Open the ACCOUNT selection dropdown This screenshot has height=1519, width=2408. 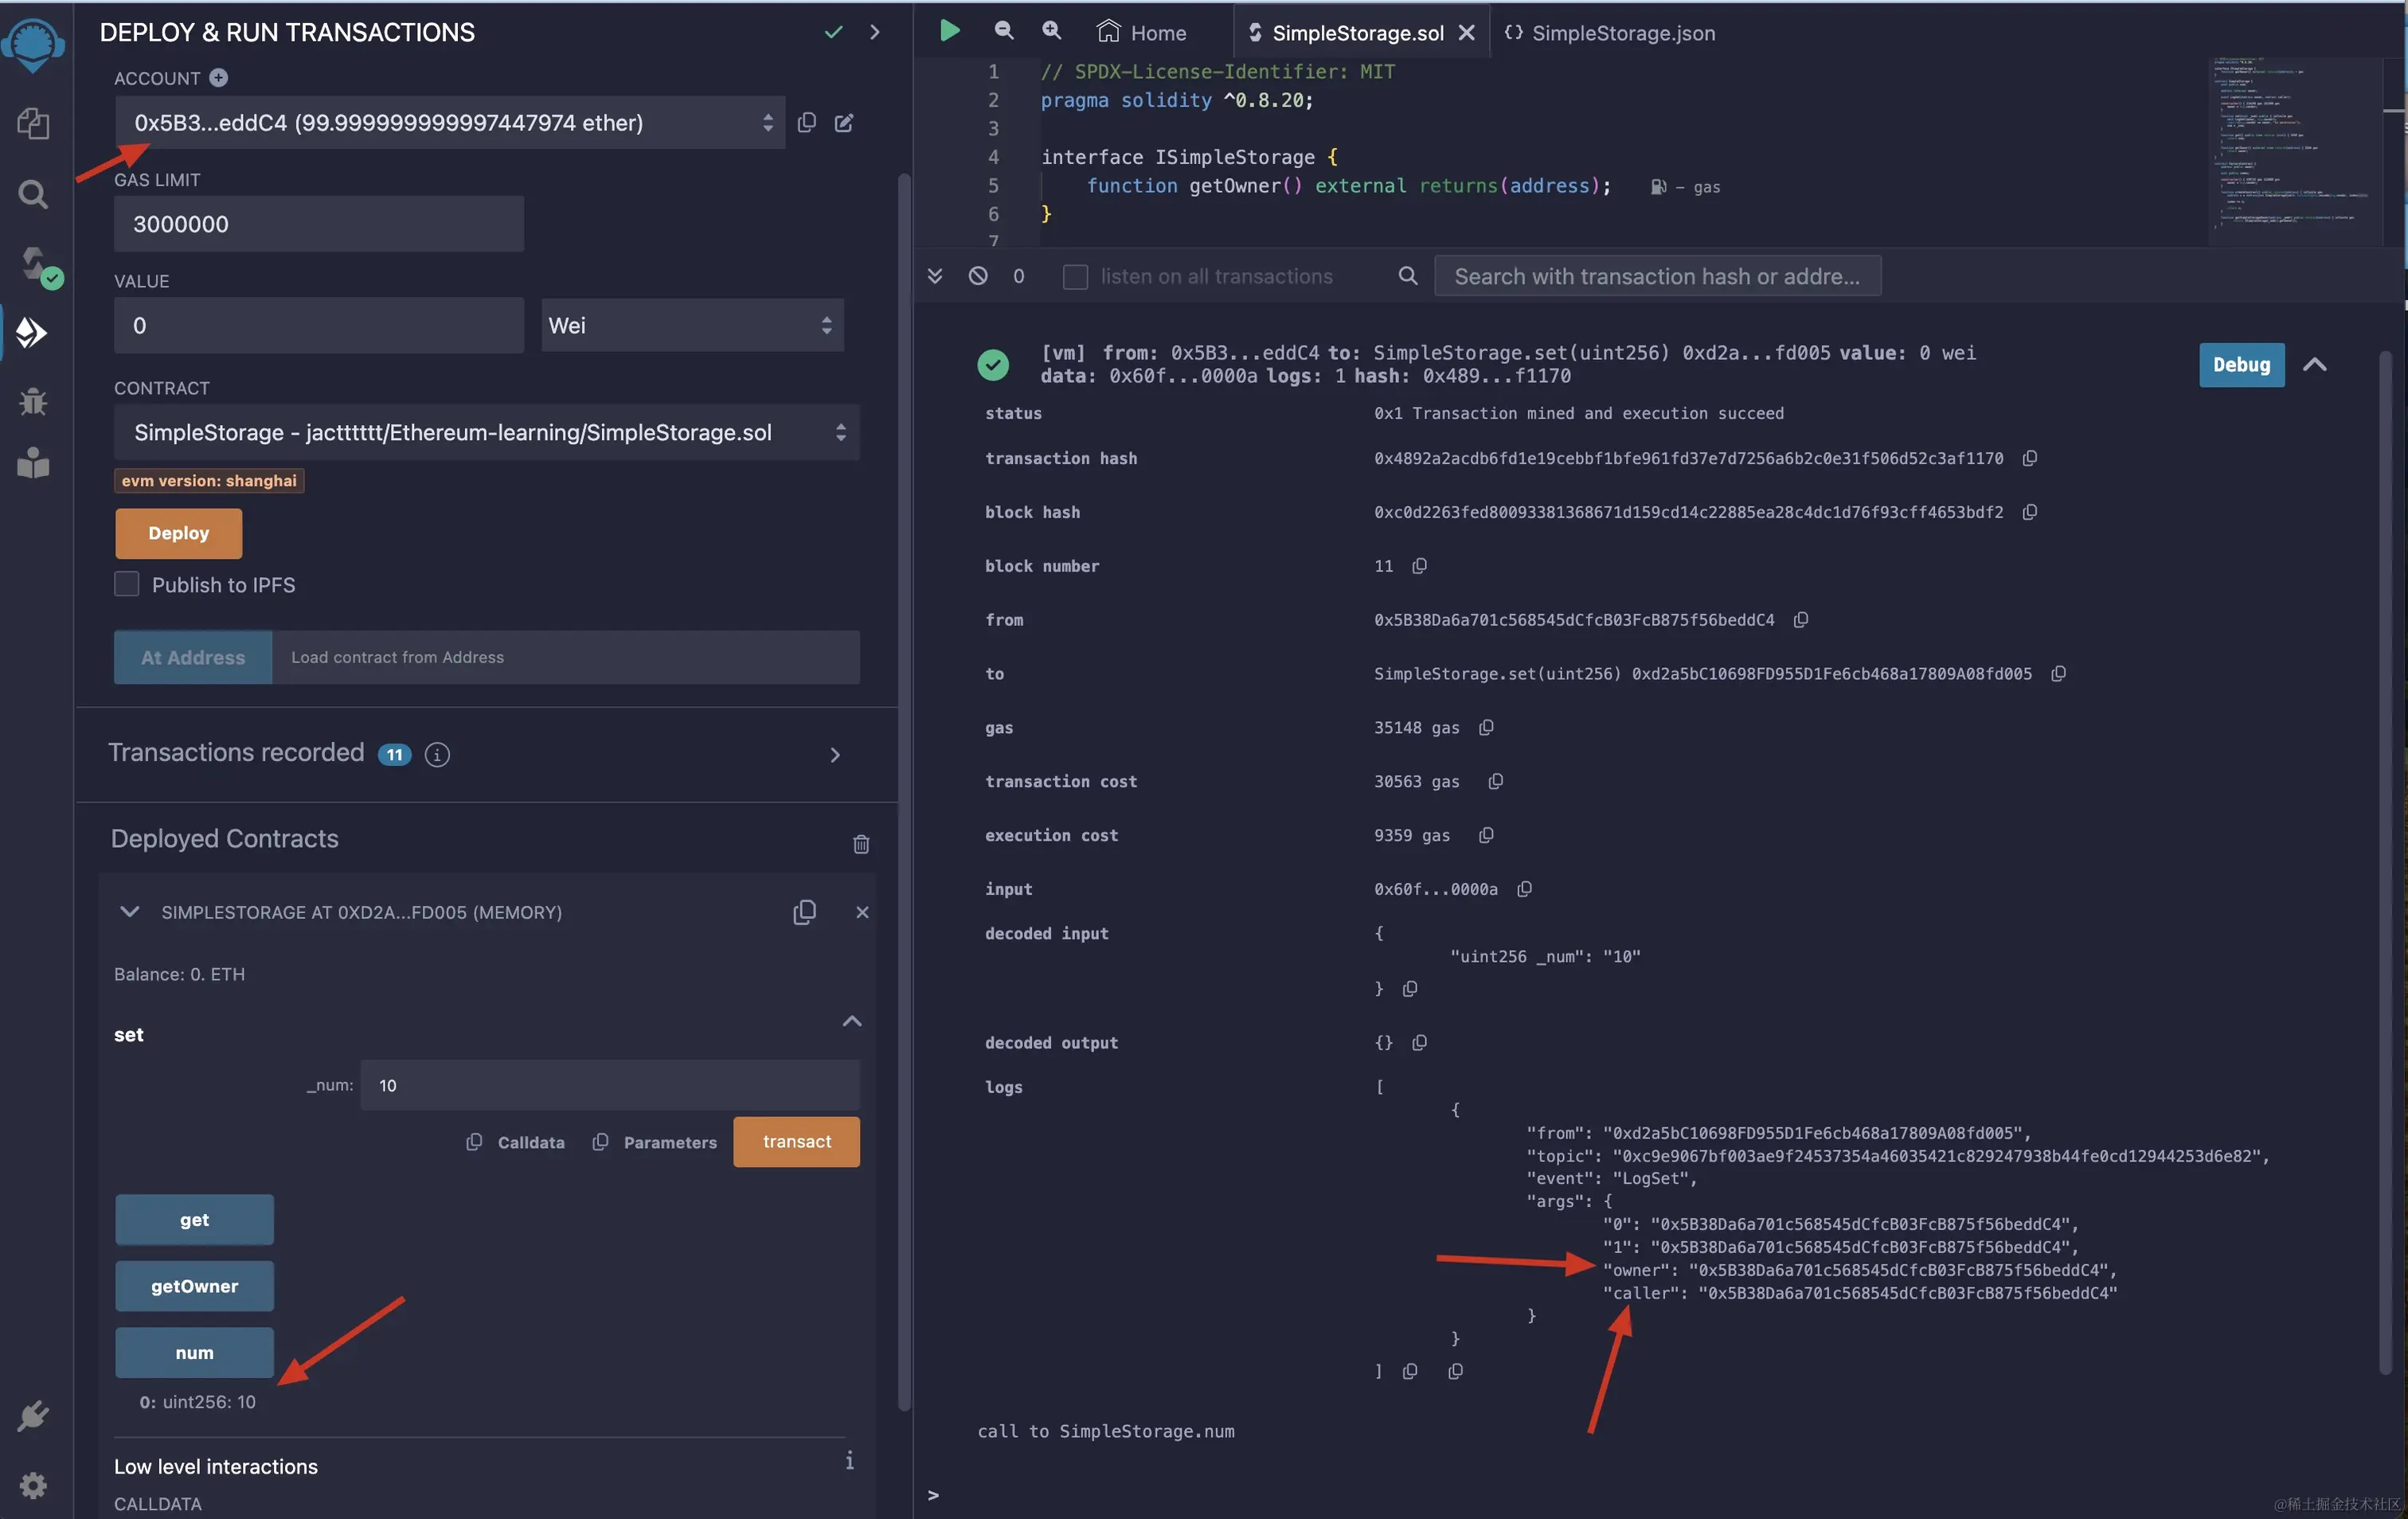[x=450, y=122]
